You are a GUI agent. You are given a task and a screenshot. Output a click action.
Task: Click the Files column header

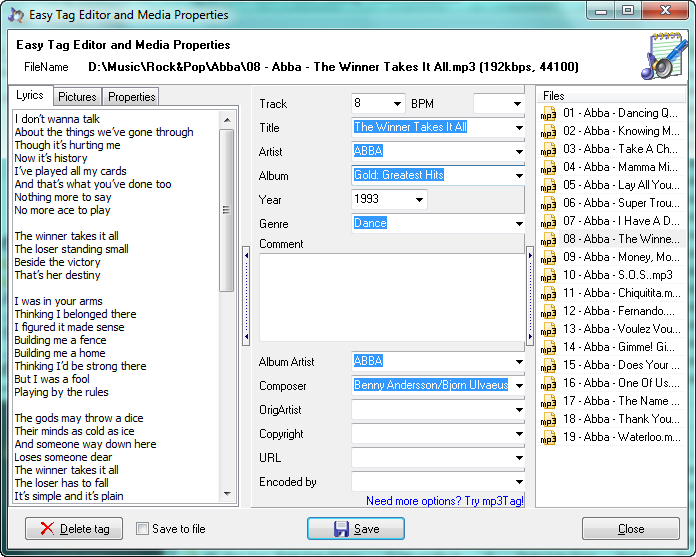[x=611, y=96]
